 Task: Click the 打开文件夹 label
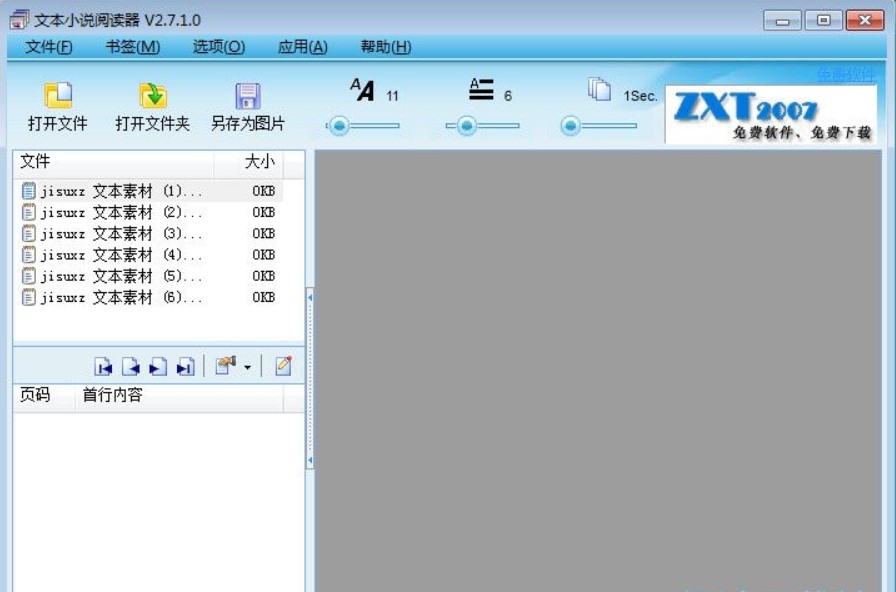153,123
